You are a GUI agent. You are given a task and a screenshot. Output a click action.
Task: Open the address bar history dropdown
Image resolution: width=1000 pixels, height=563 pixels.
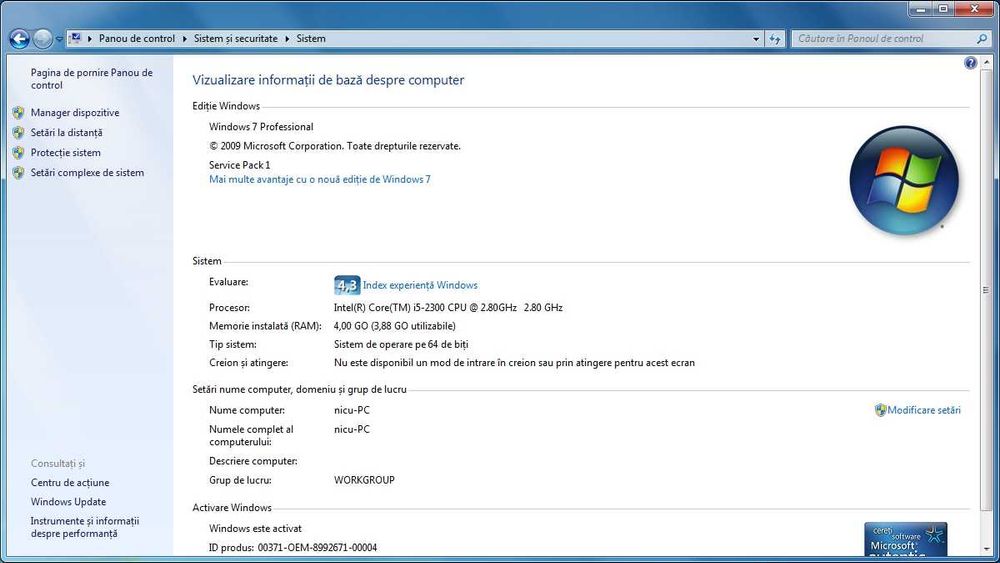[x=756, y=39]
